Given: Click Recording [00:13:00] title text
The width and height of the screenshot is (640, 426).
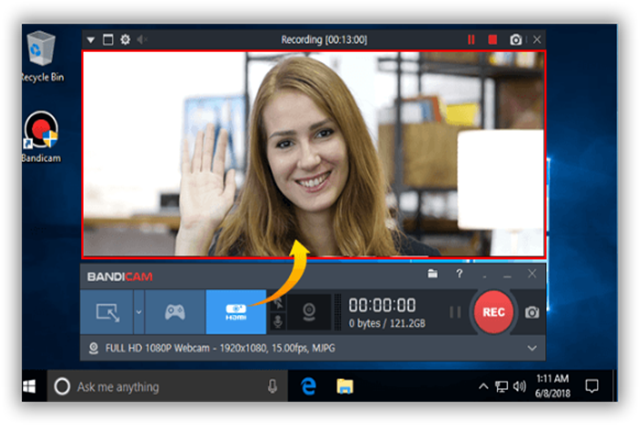Looking at the screenshot, I should click(x=324, y=40).
